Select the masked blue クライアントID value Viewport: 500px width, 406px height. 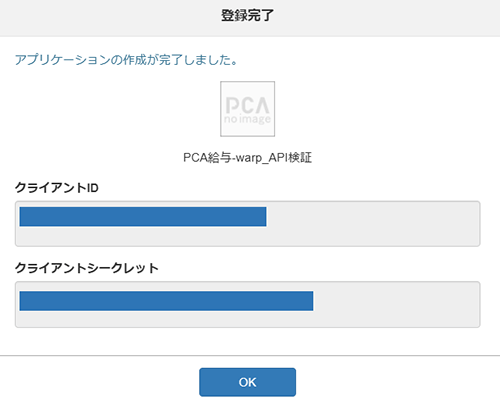point(143,217)
